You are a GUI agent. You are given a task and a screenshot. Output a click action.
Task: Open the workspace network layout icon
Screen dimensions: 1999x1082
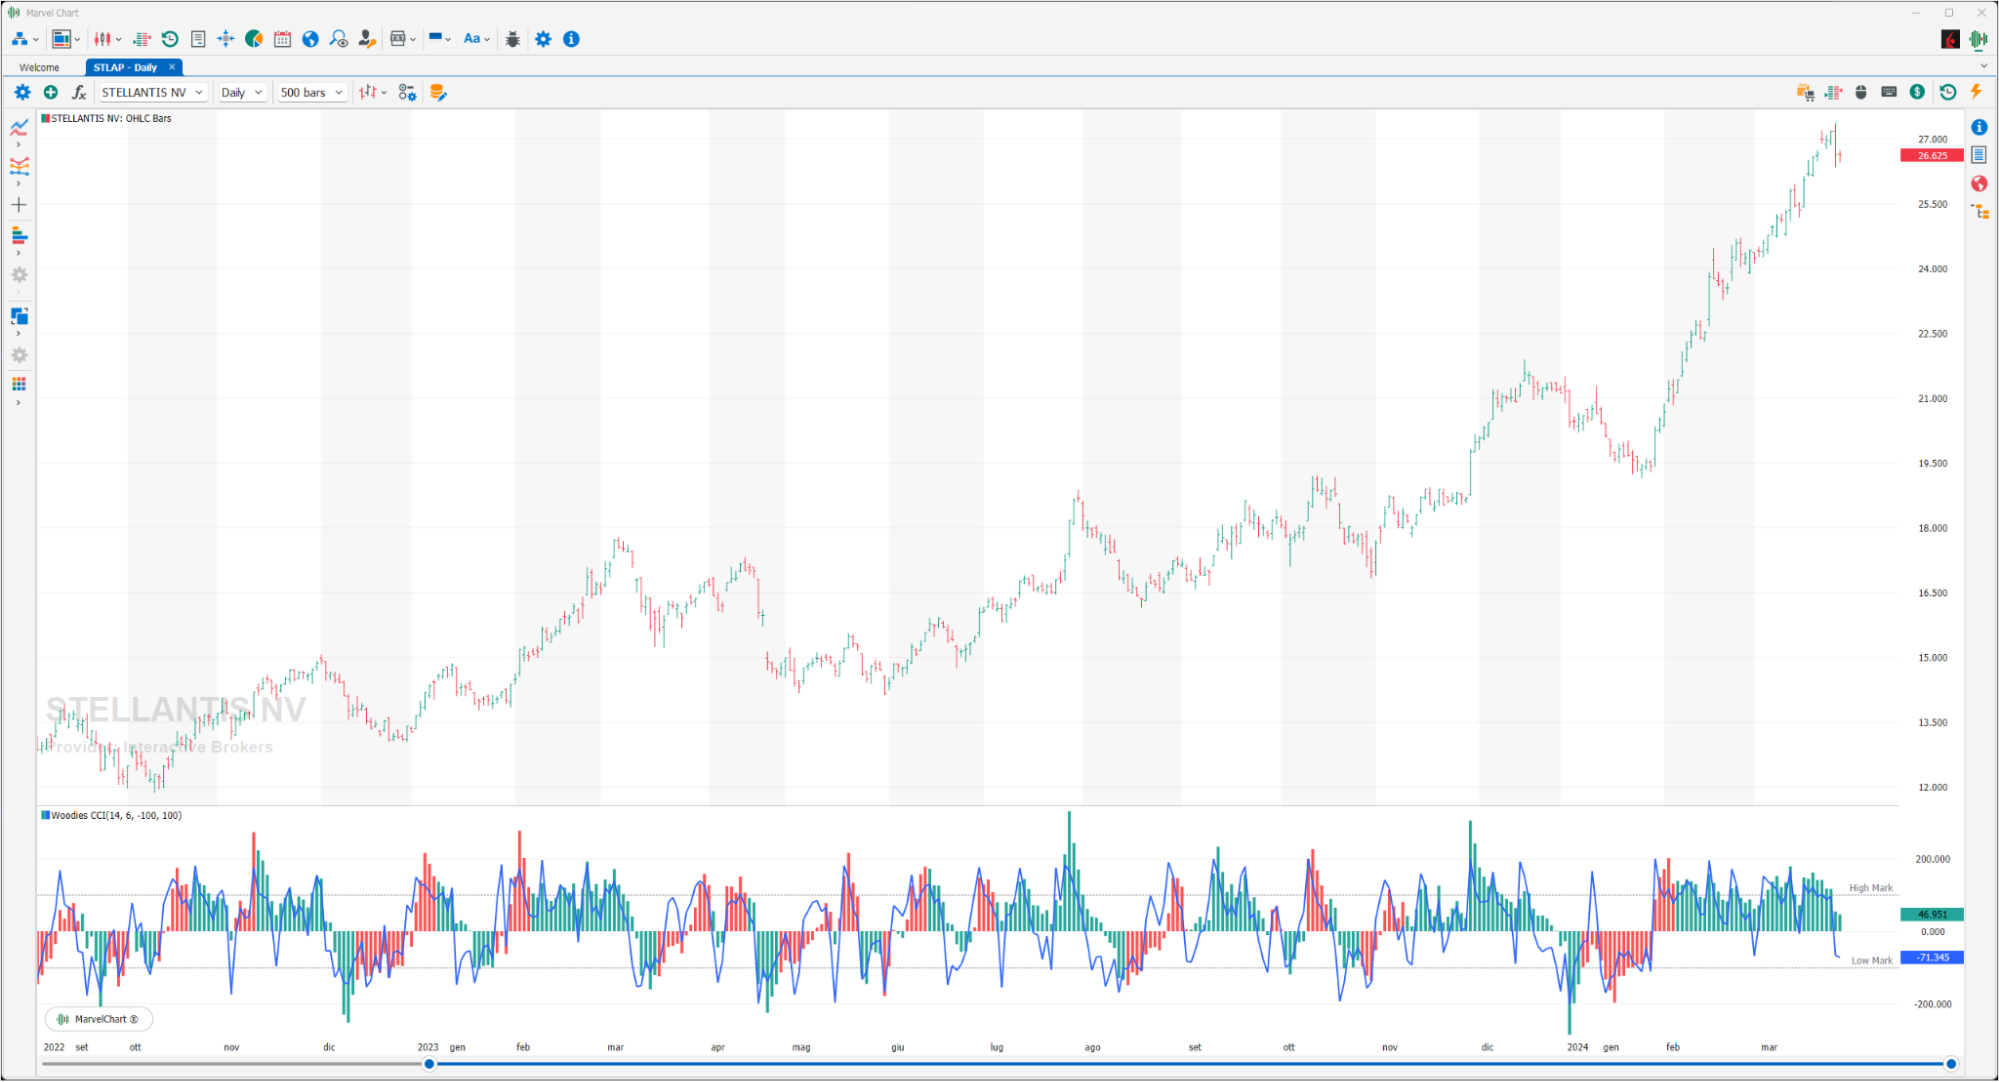pyautogui.click(x=19, y=39)
